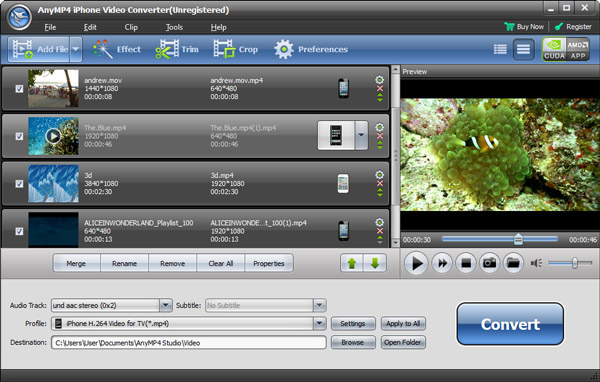This screenshot has height=382, width=600.
Task: Click the Rename button
Action: click(x=124, y=263)
